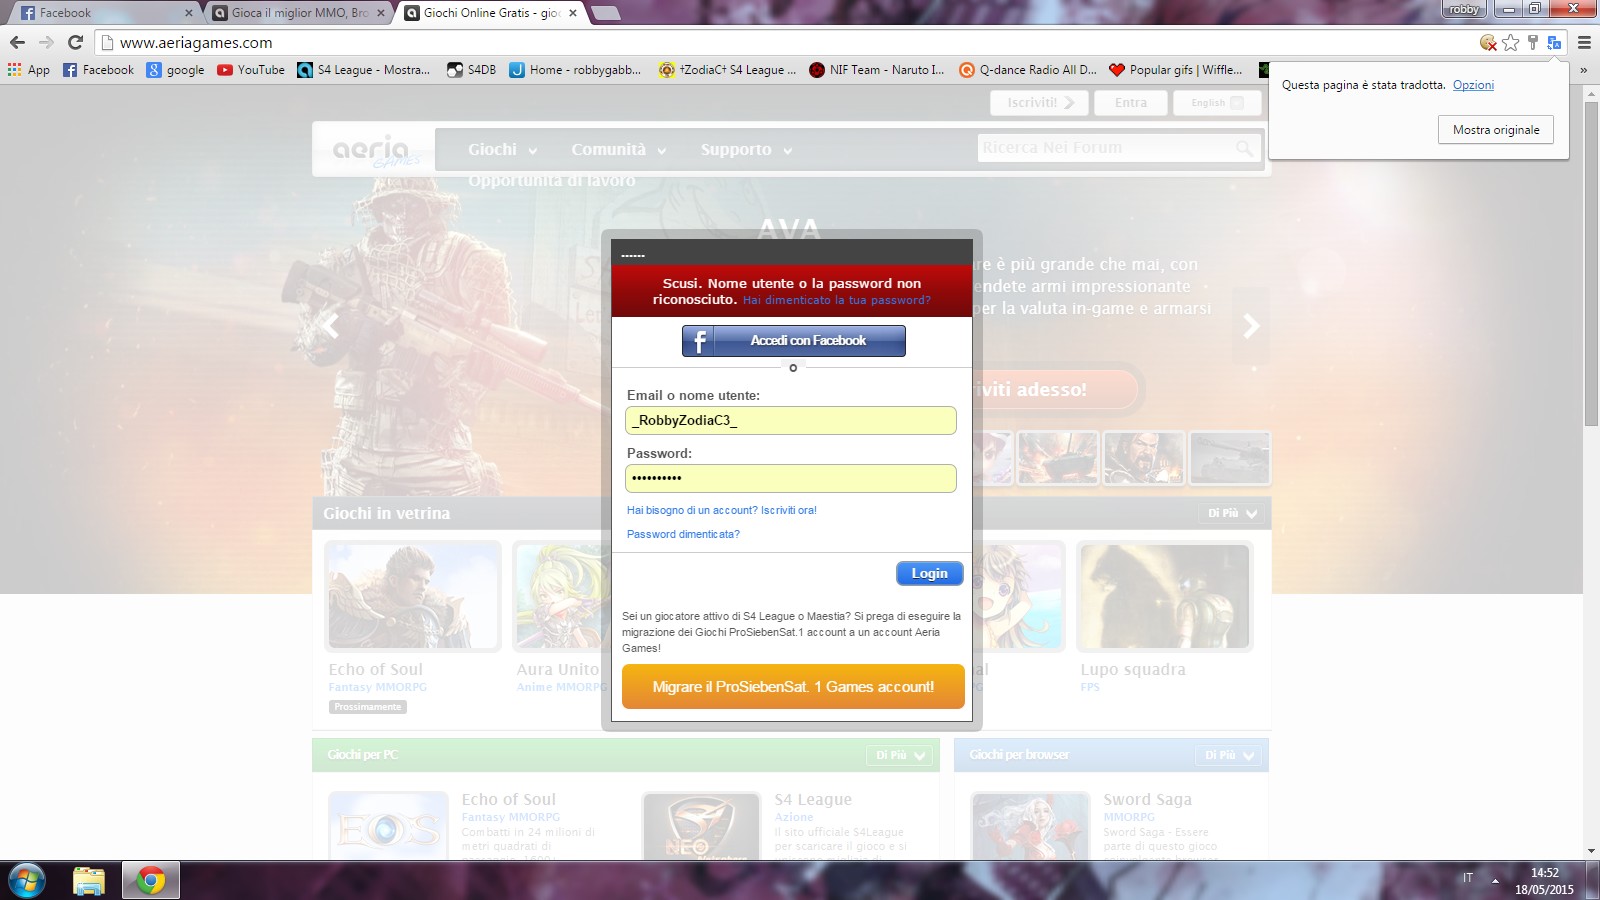Open Facebook bookmark
This screenshot has width=1600, height=900.
click(98, 70)
